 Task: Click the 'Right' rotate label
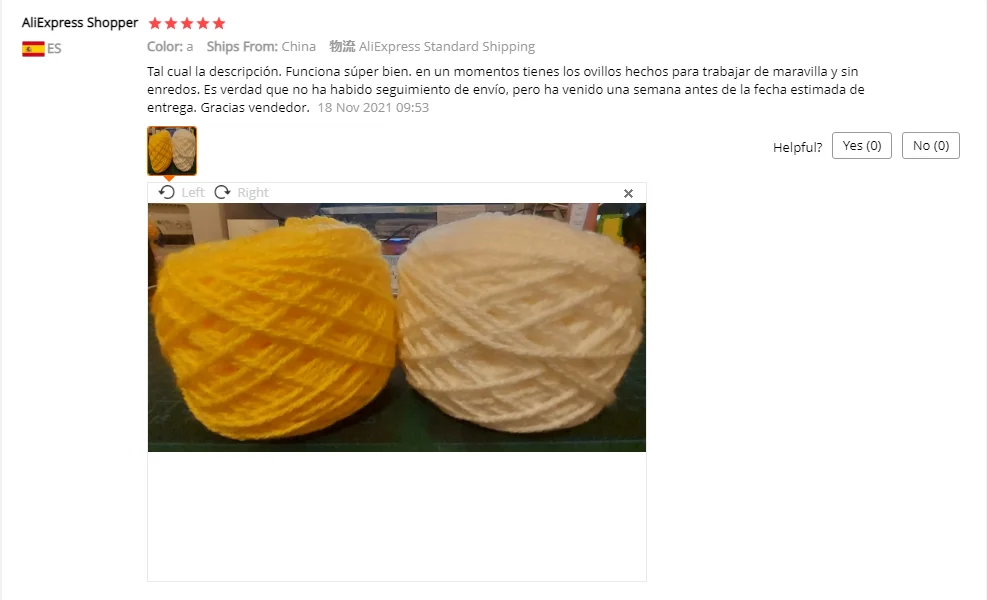(253, 193)
